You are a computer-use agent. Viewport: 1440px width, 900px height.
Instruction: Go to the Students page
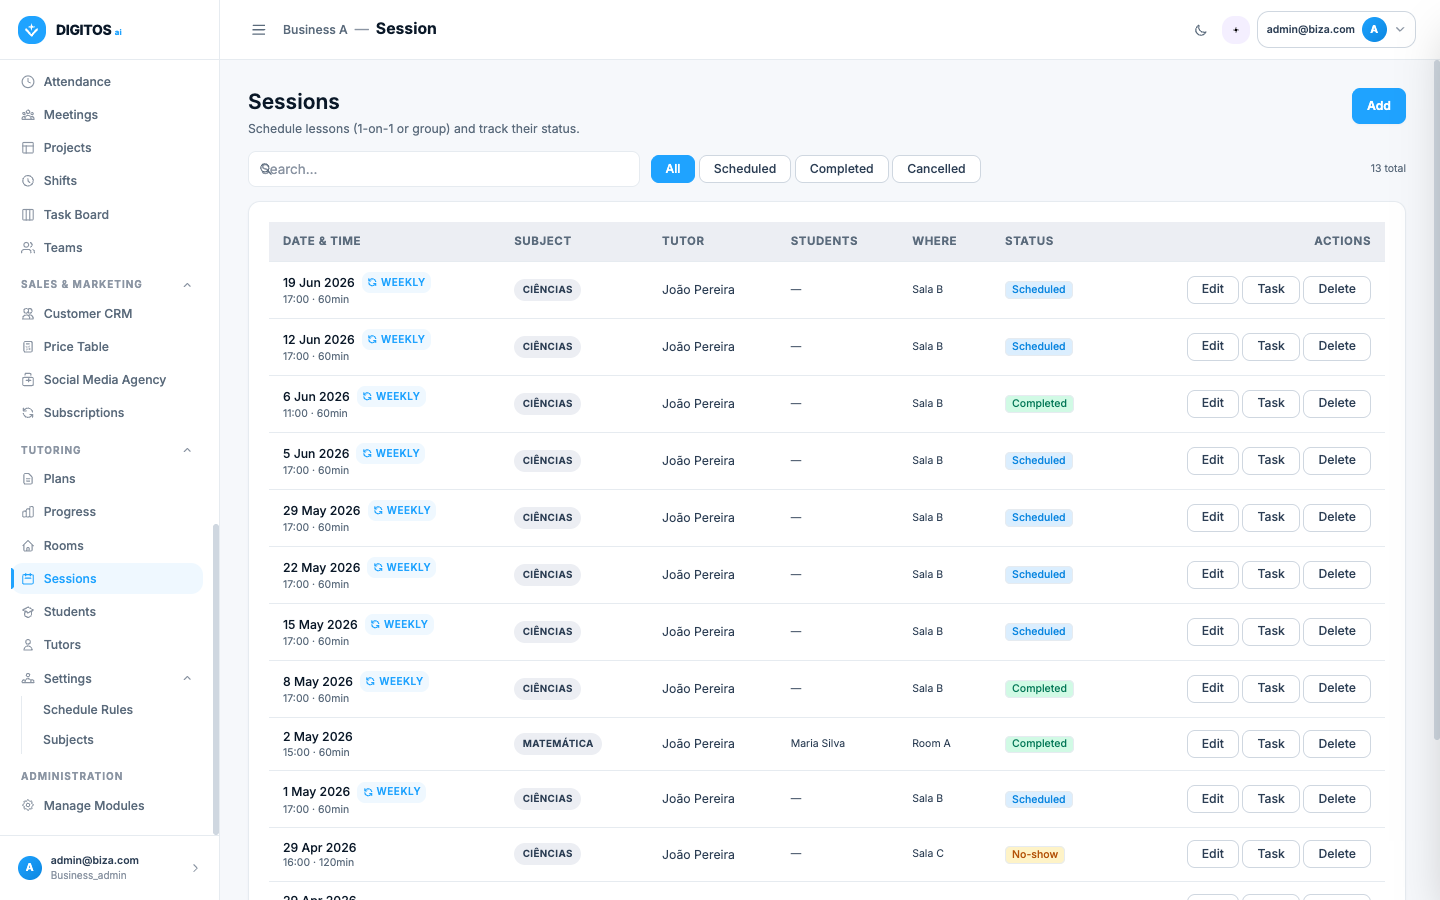[107, 612]
